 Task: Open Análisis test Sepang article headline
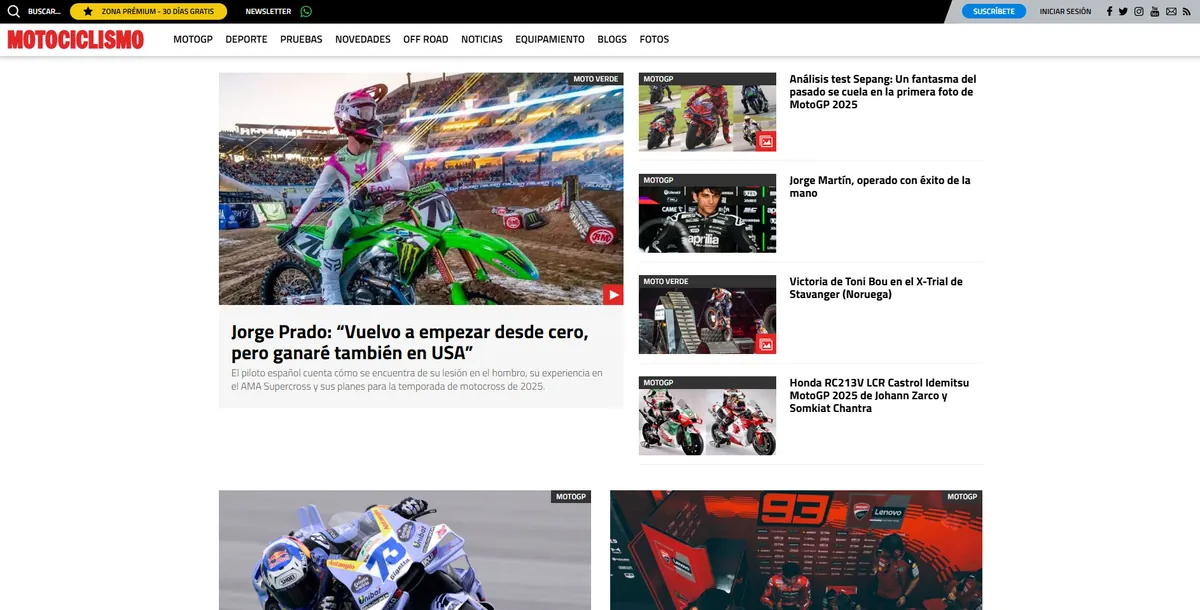point(883,92)
